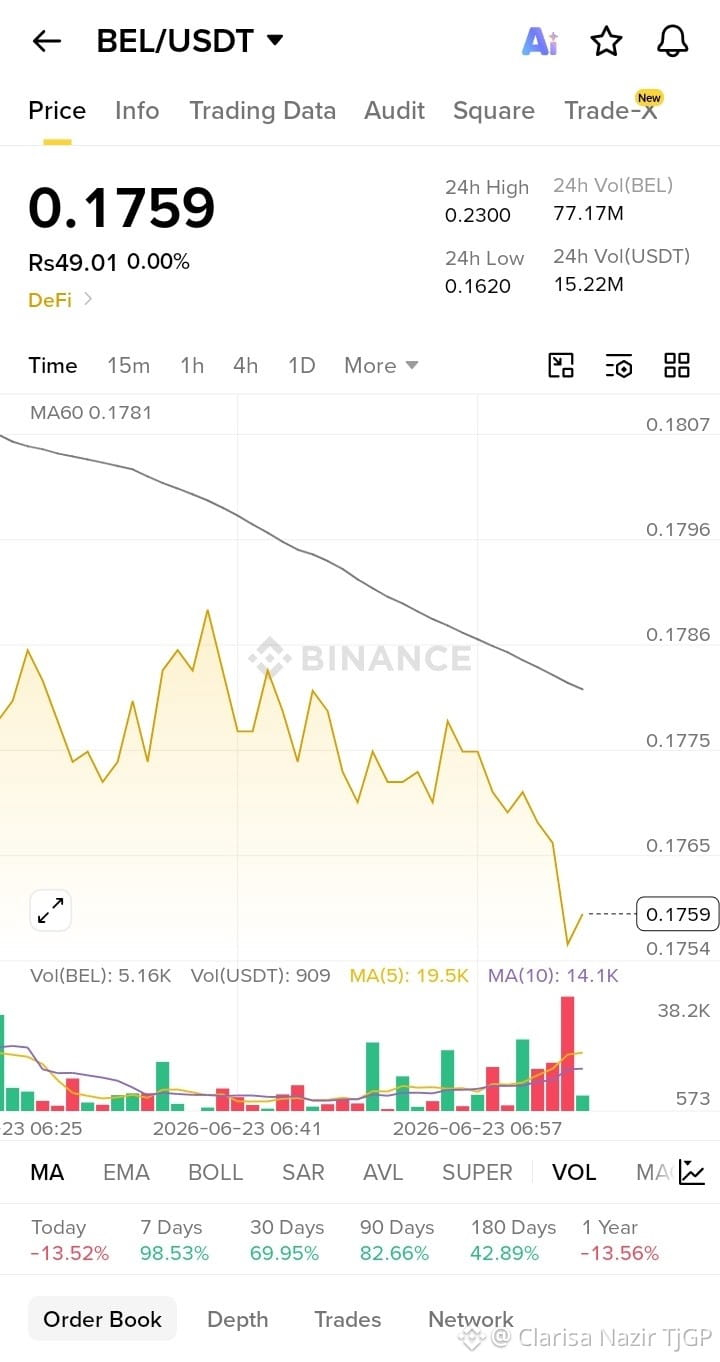Tap the back arrow icon
Viewport: 720px width, 1362px height.
pos(47,41)
